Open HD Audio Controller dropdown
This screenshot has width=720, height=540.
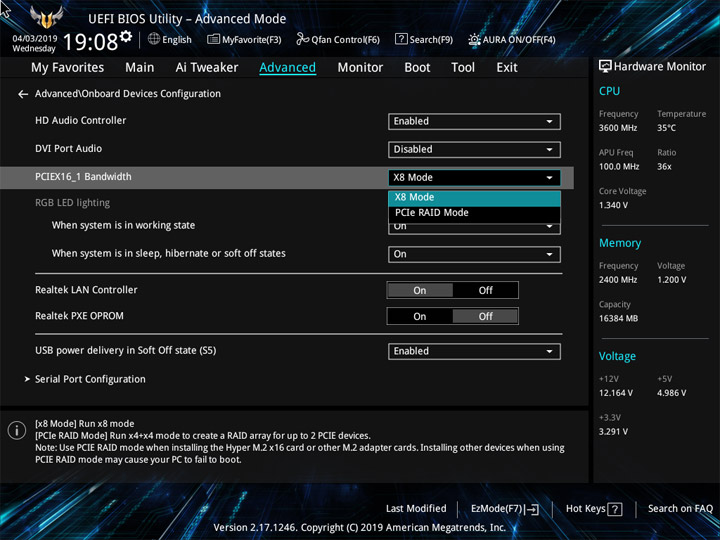pyautogui.click(x=474, y=121)
